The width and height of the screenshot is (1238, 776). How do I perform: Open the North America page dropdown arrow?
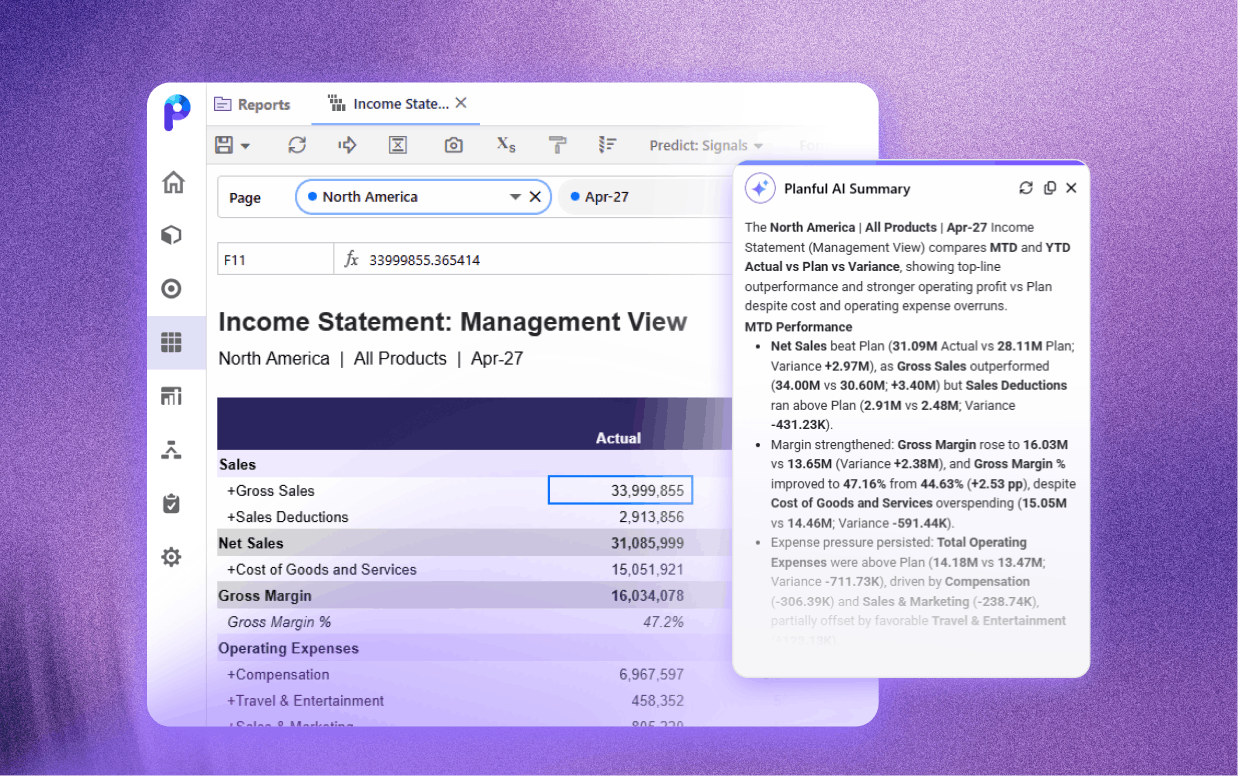pyautogui.click(x=515, y=197)
